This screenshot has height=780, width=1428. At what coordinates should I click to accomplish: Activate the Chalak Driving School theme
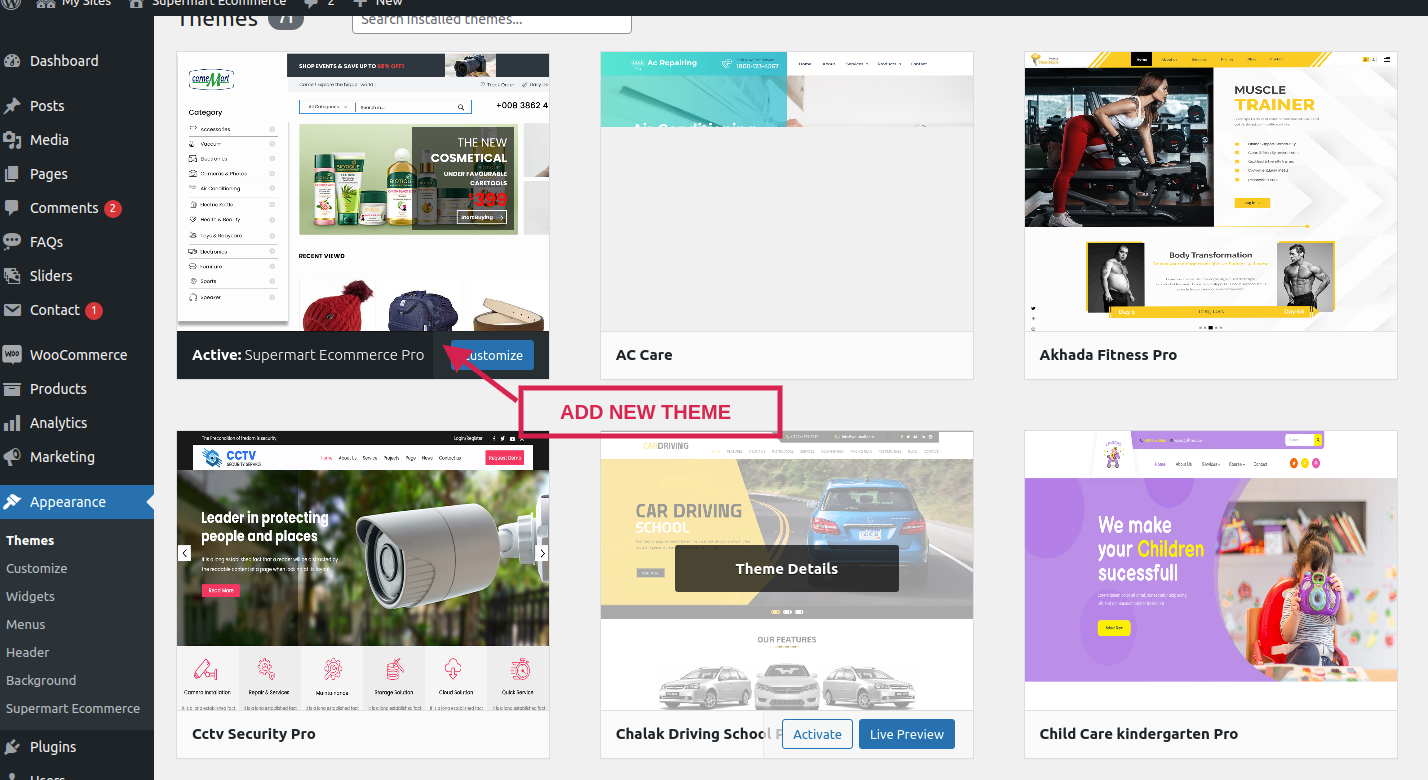pyautogui.click(x=817, y=734)
